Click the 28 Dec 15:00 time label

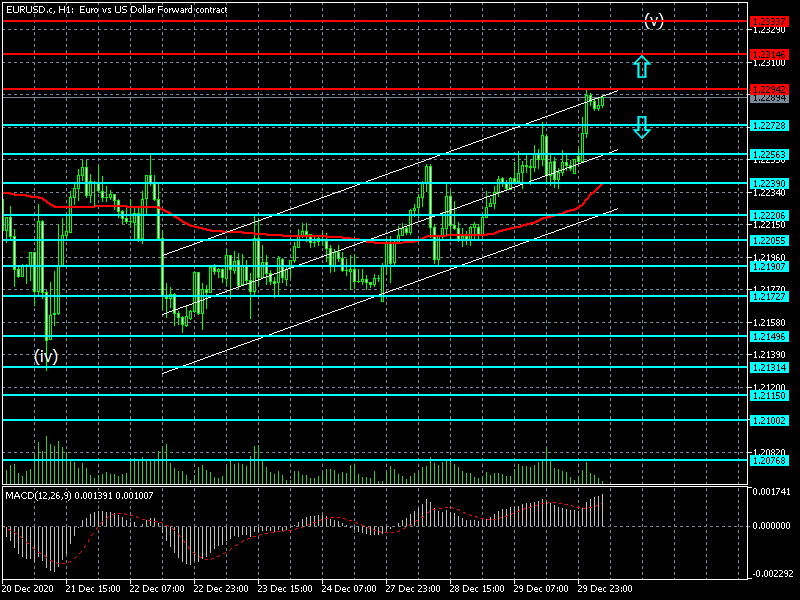475,589
